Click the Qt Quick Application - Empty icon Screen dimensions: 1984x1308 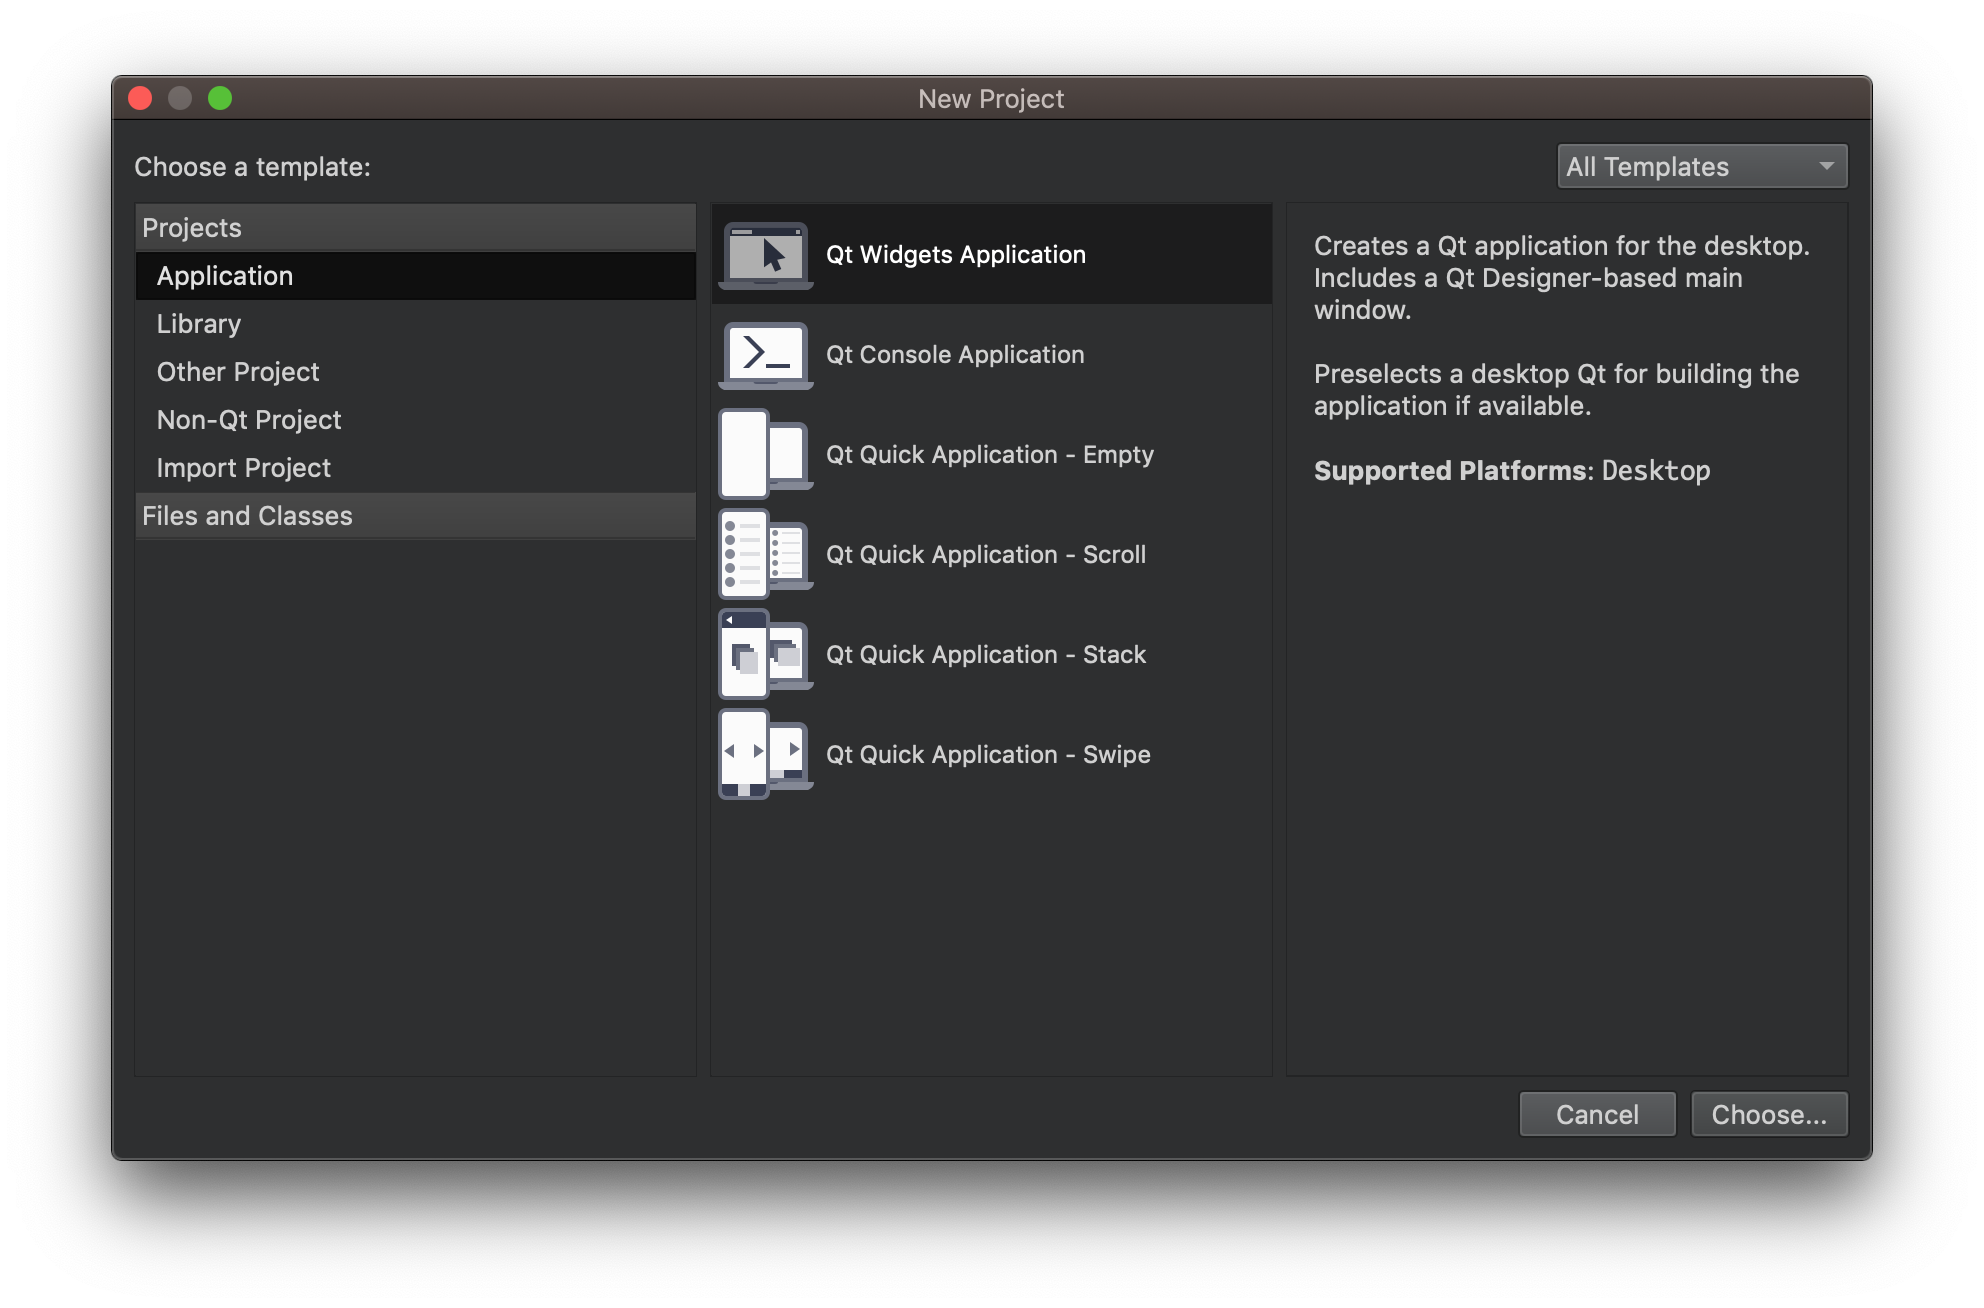point(766,454)
